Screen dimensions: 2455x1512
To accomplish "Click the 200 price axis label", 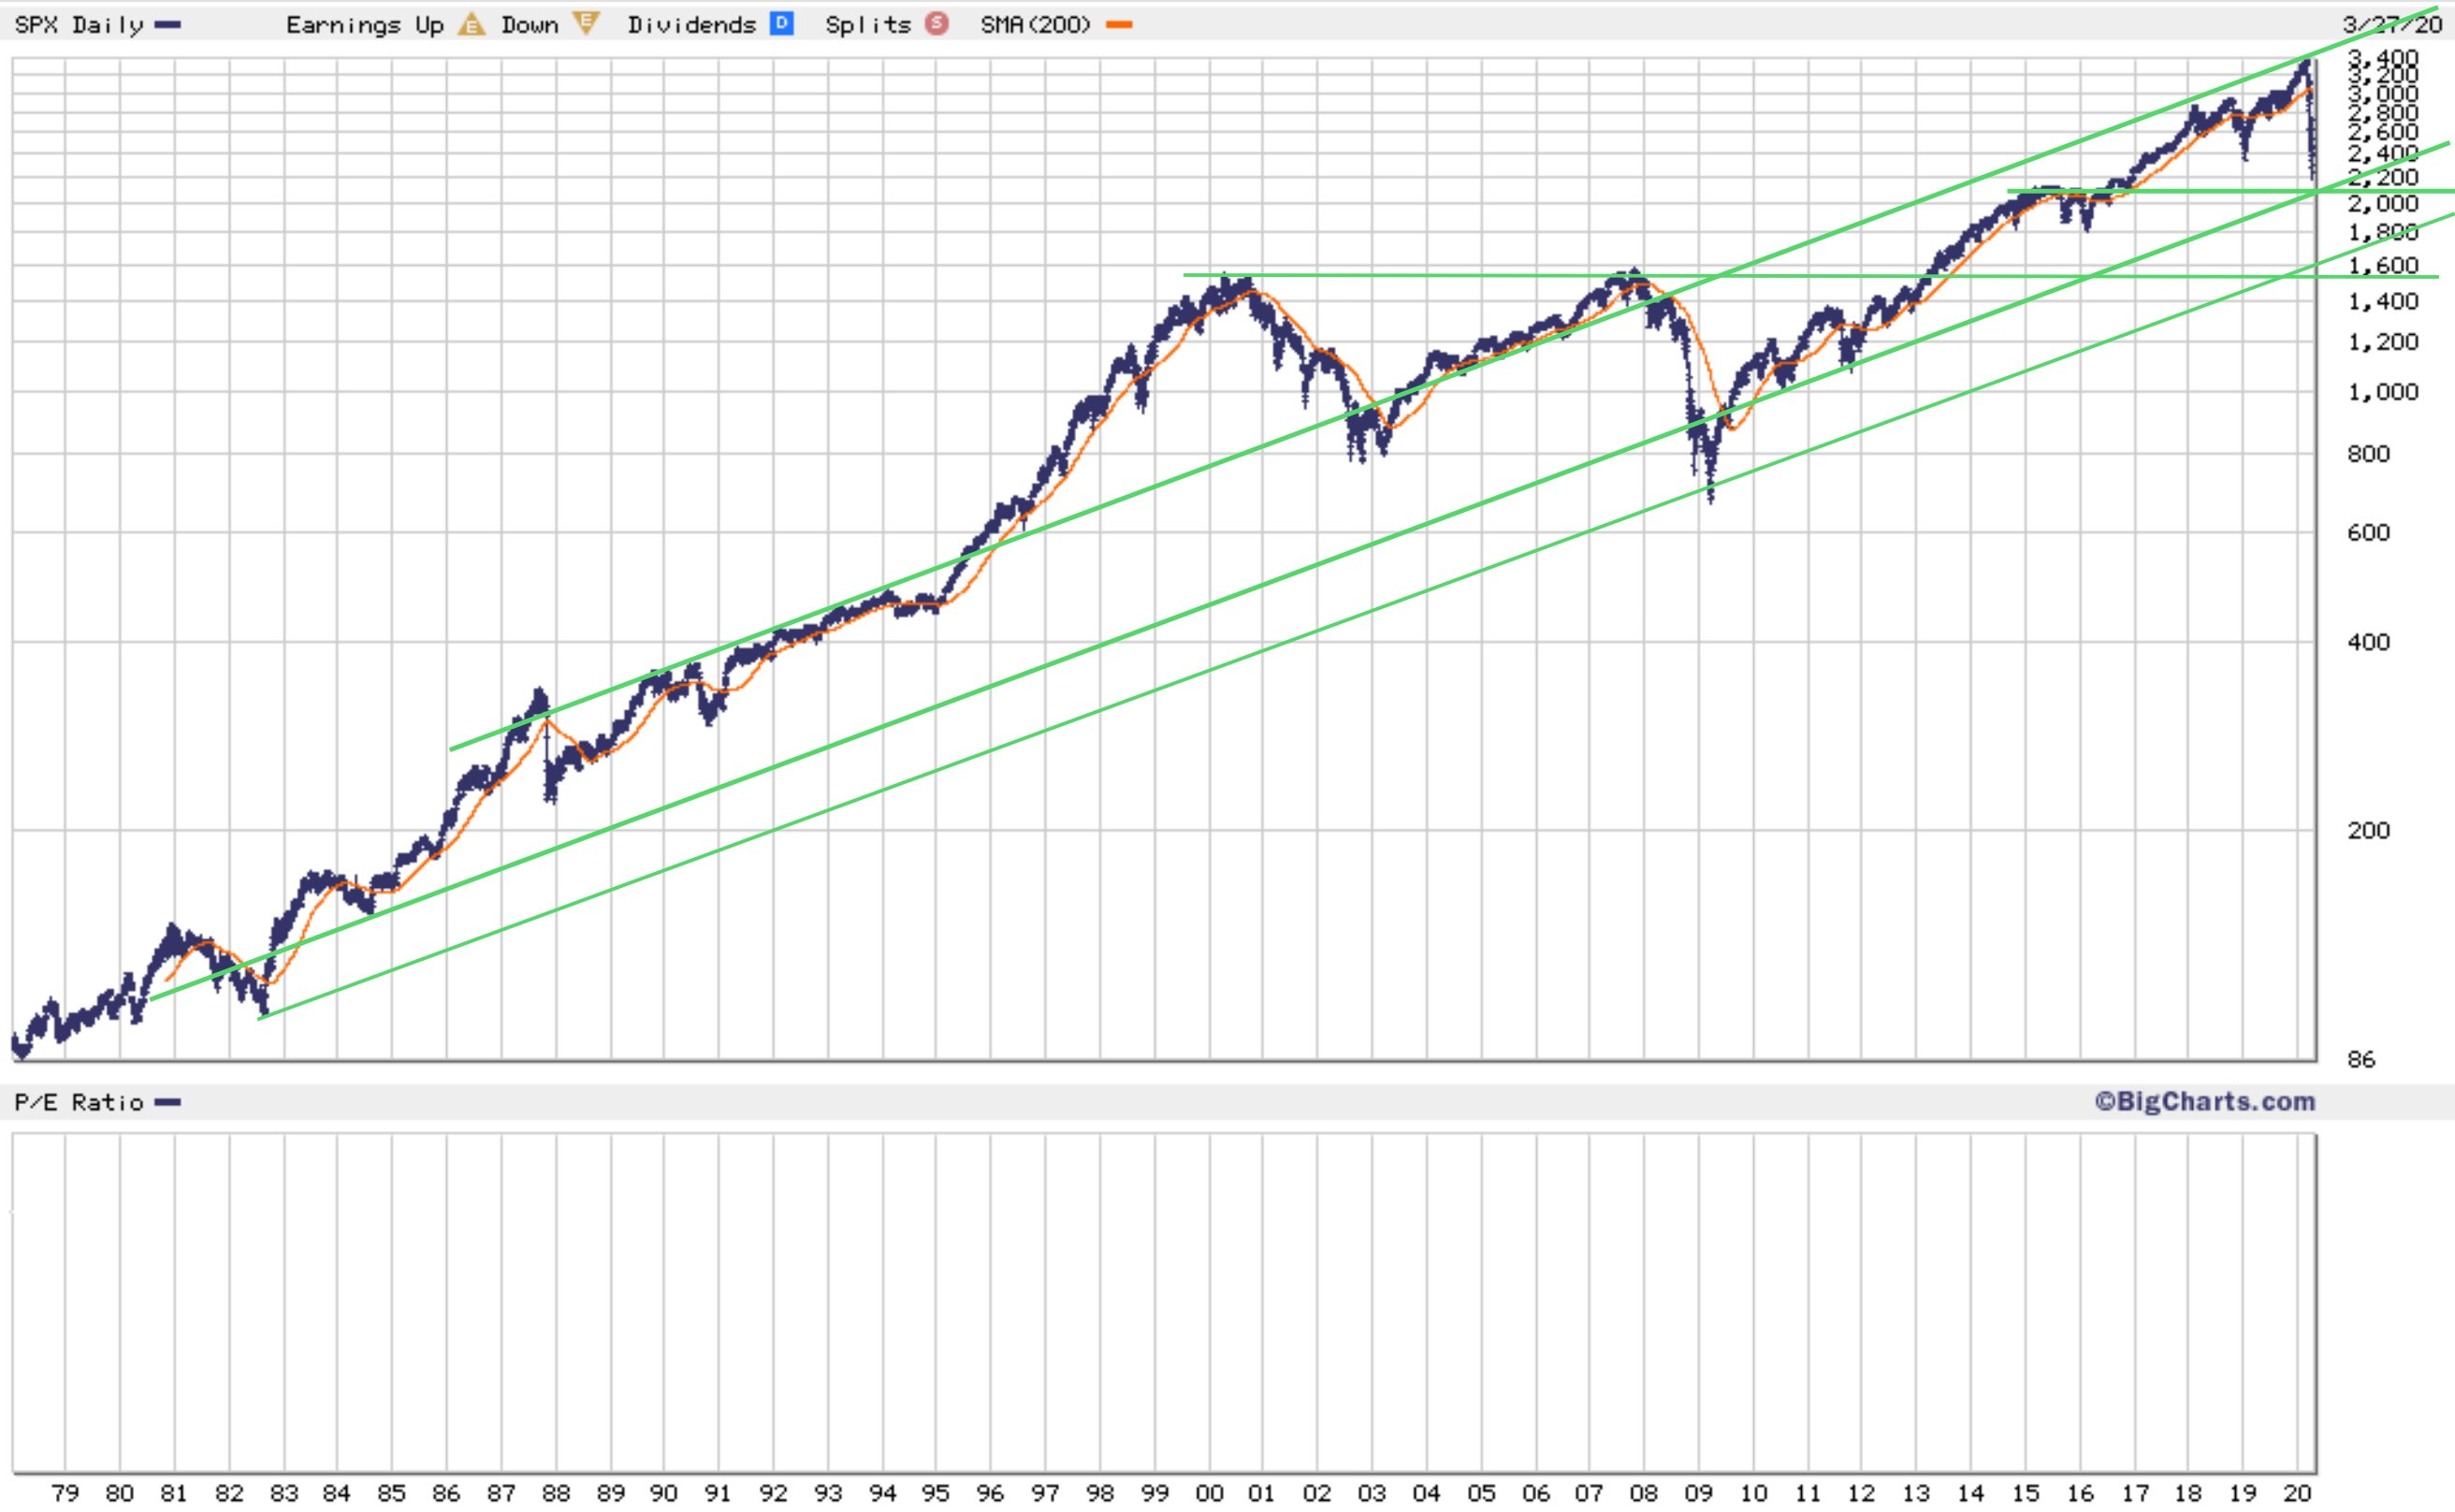I will click(2368, 831).
